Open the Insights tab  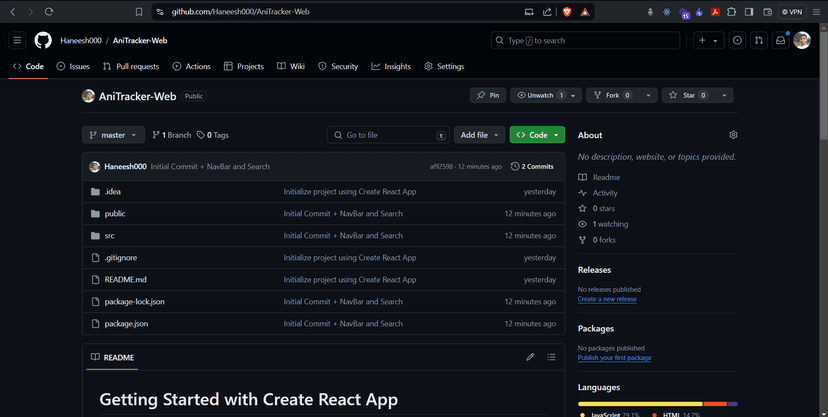(391, 66)
